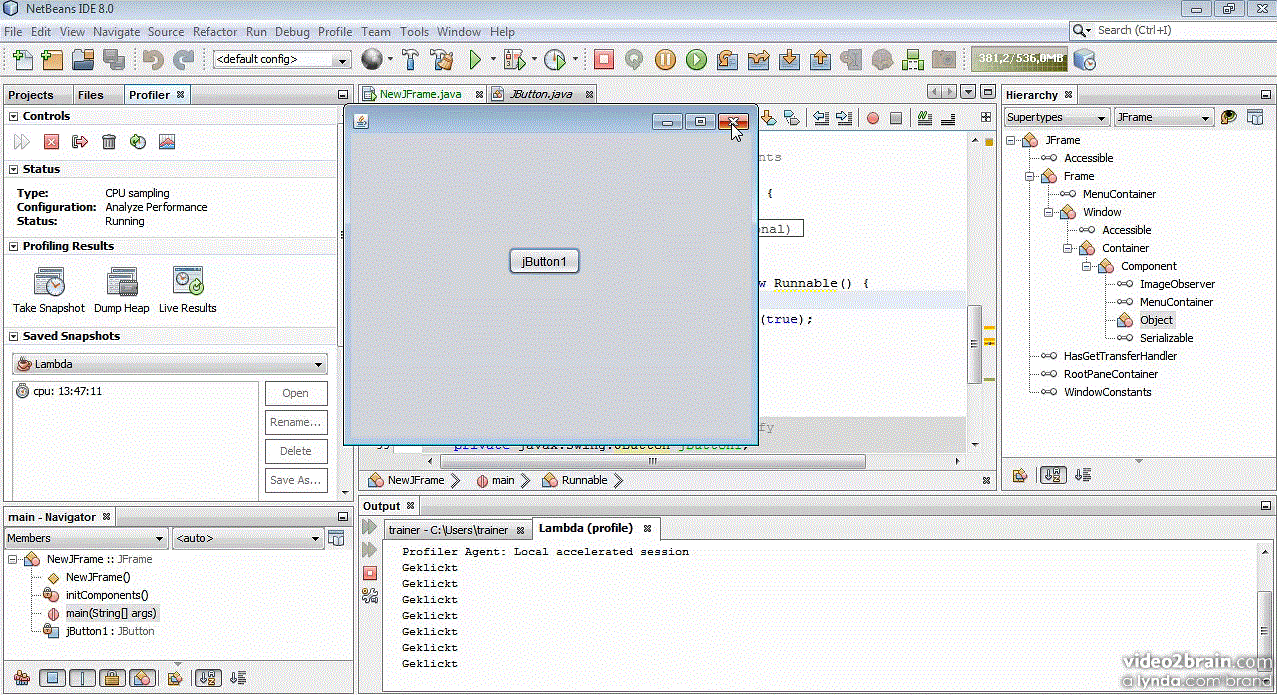Click the Navigator Show Inherited Members icon

tap(21, 678)
